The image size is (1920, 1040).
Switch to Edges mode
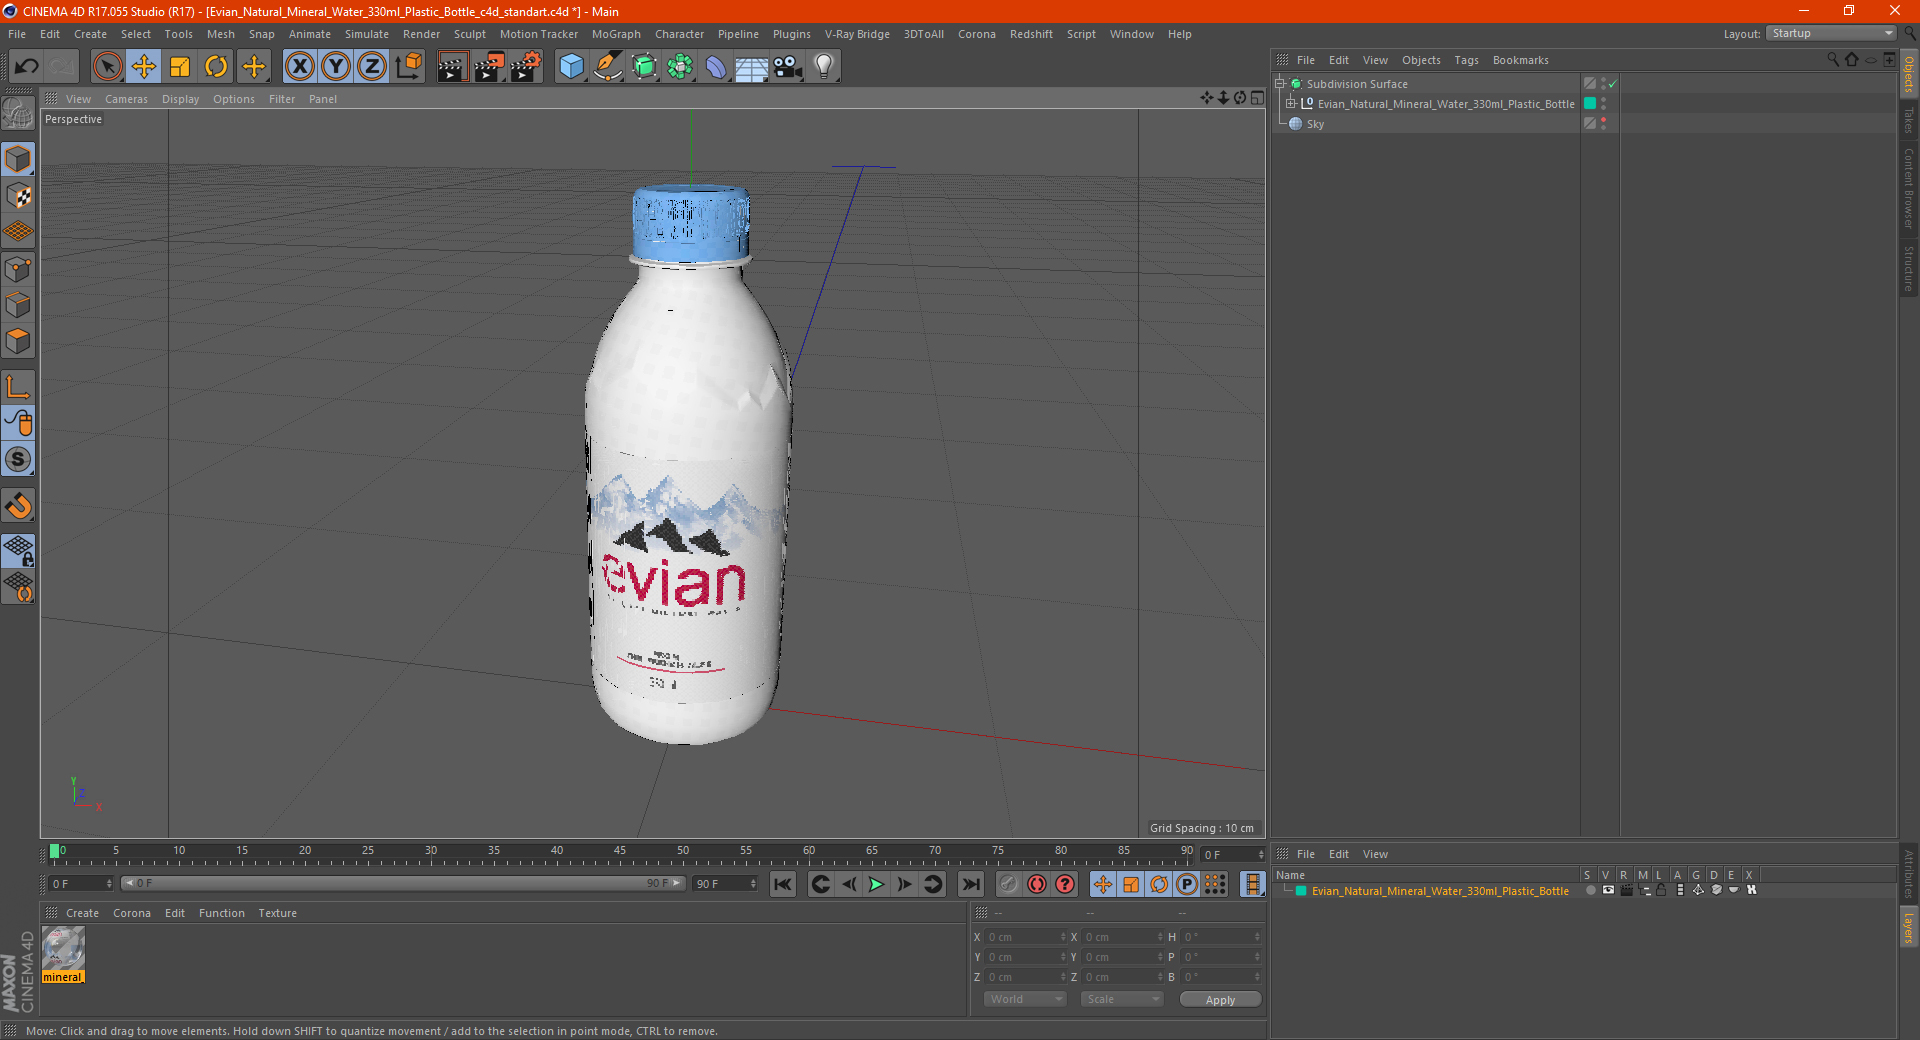(x=18, y=305)
